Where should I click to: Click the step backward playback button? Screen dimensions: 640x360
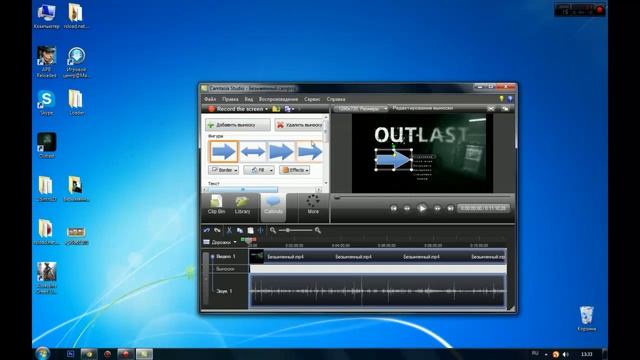pyautogui.click(x=407, y=208)
